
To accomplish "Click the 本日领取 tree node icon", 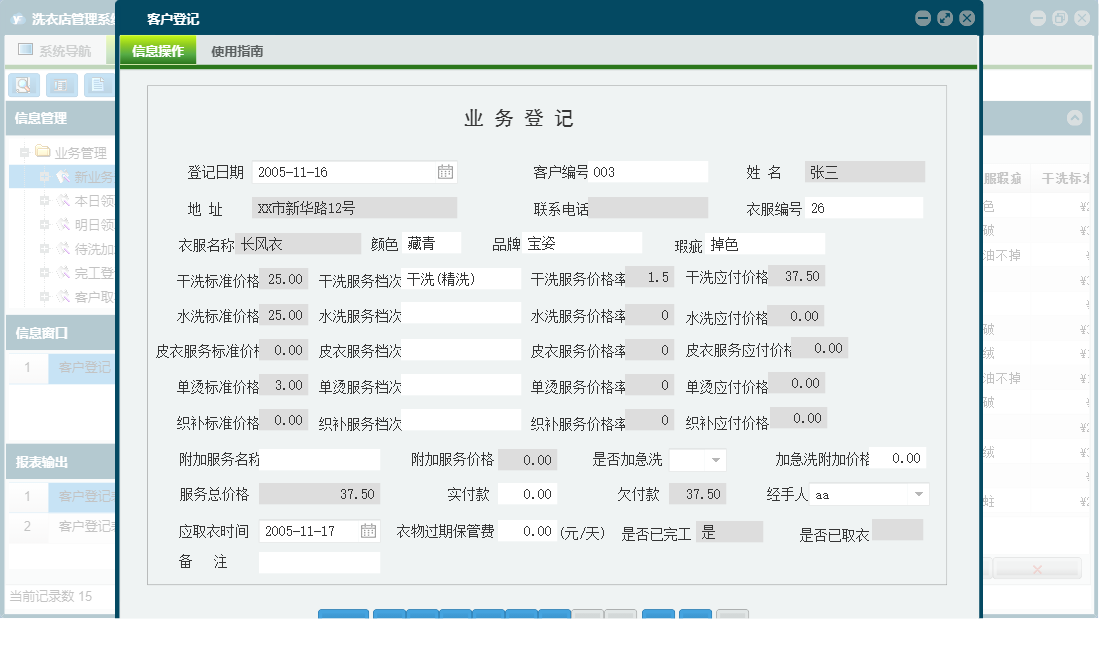I will pyautogui.click(x=63, y=199).
